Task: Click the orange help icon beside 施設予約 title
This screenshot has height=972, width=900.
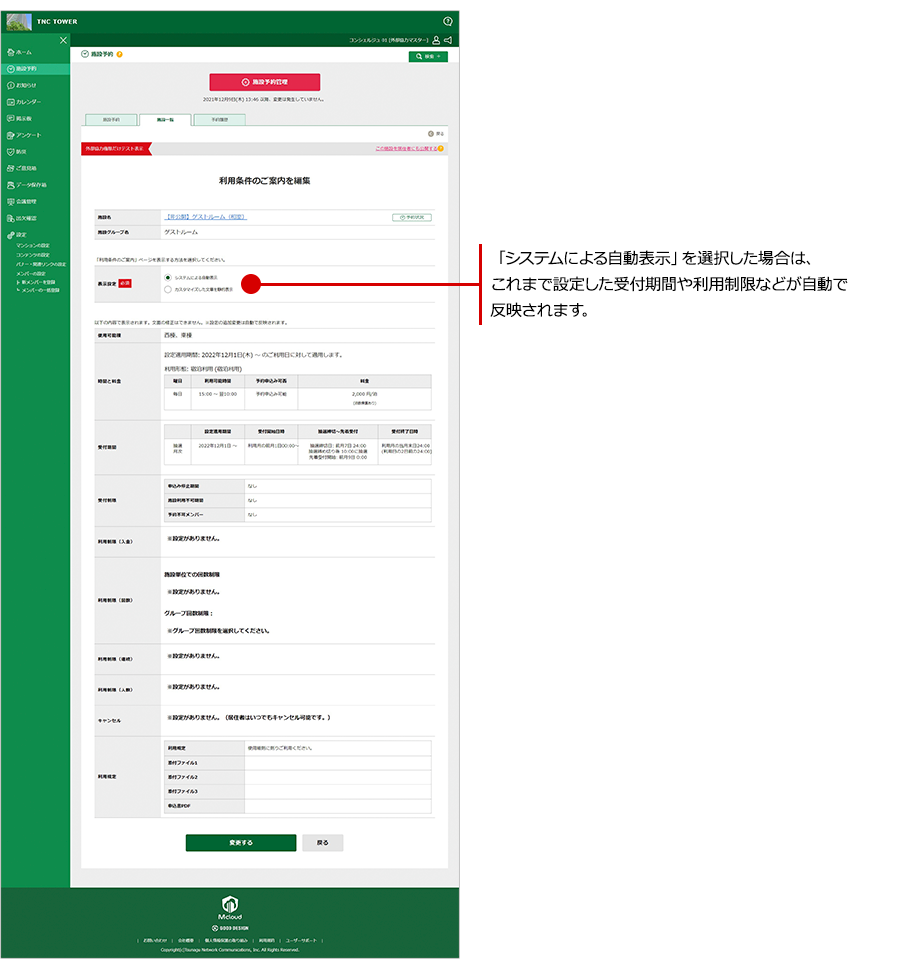Action: click(120, 54)
